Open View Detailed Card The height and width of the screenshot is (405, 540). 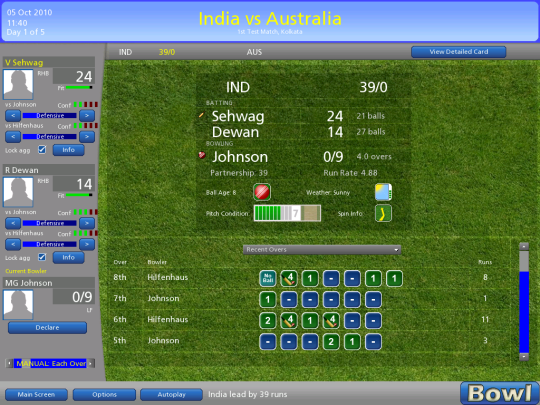[459, 52]
